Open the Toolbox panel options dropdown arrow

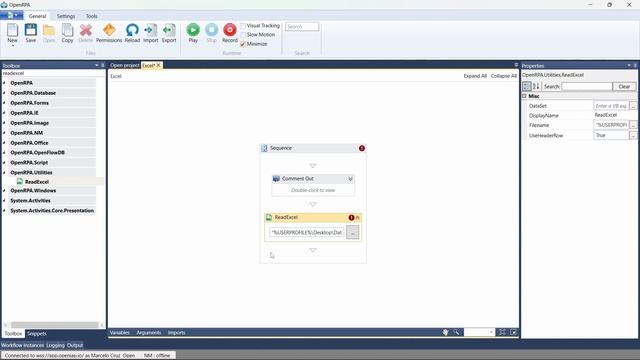97,65
